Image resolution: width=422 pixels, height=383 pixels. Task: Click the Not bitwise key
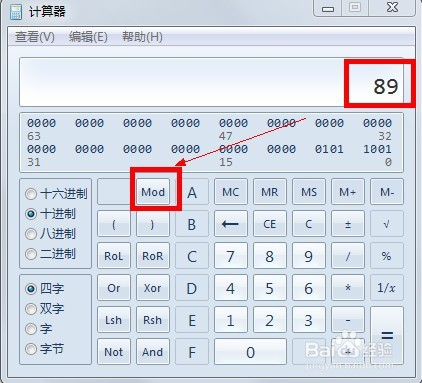pos(114,352)
